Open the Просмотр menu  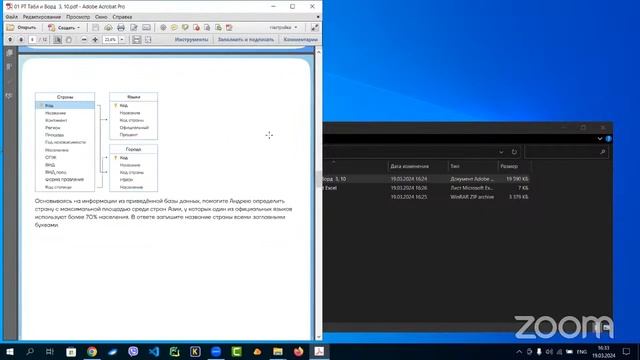click(x=78, y=17)
